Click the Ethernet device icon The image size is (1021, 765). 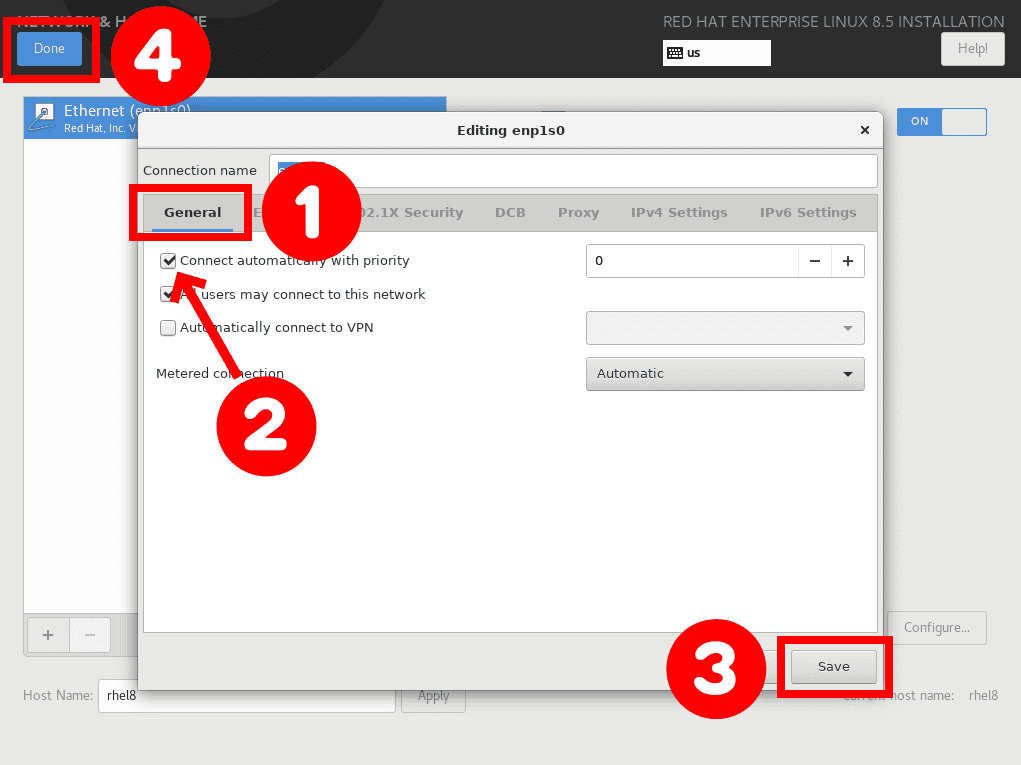click(43, 118)
